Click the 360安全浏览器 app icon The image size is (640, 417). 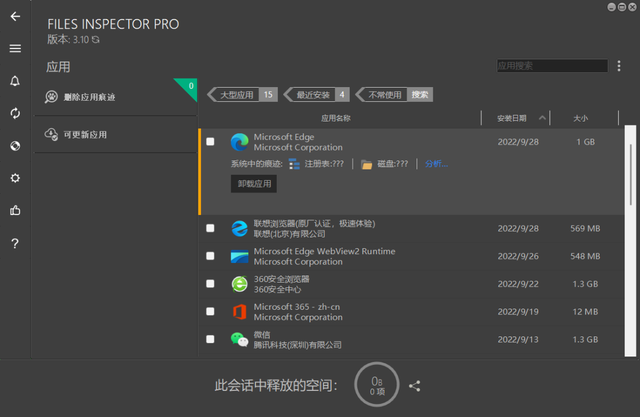[239, 284]
